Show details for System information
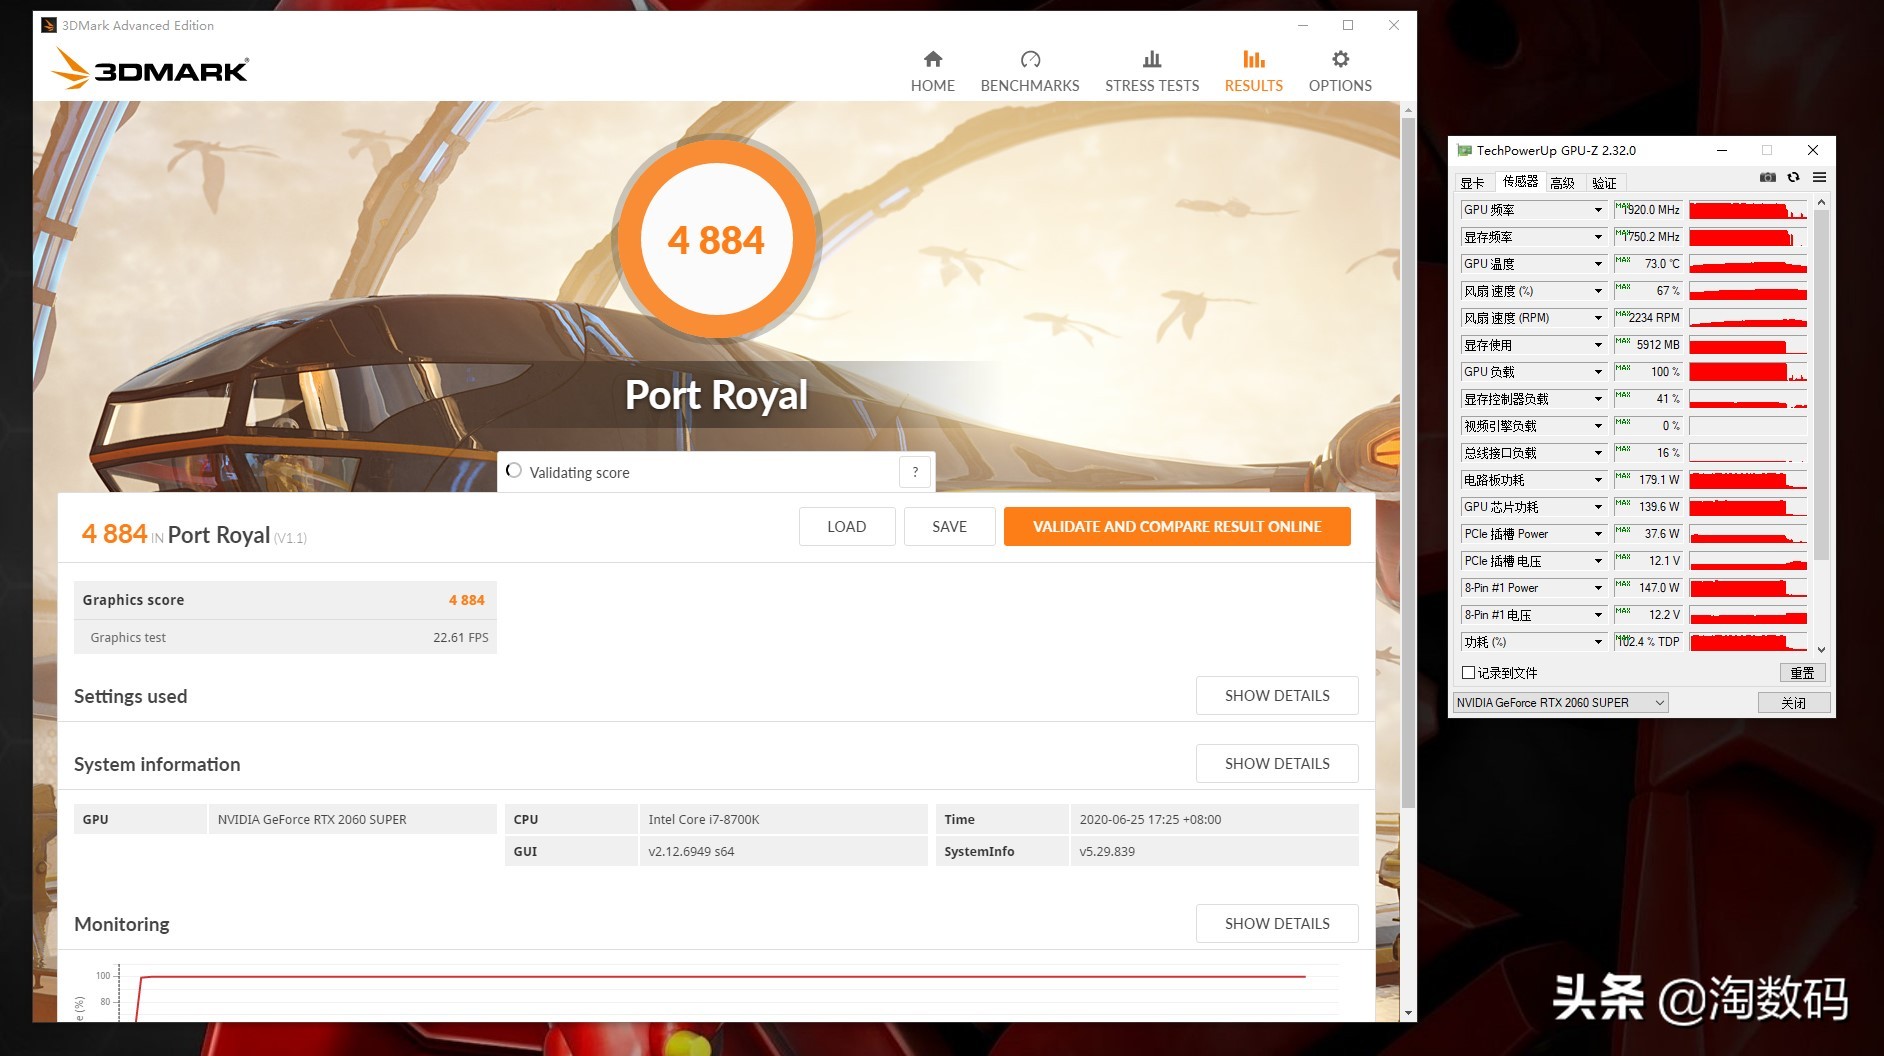This screenshot has width=1884, height=1056. point(1277,764)
